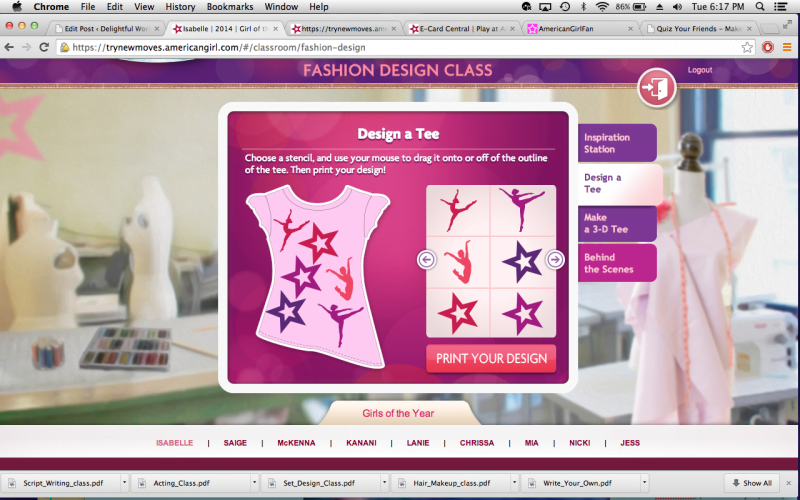
Task: Select JESS in the girls list
Action: coord(630,443)
